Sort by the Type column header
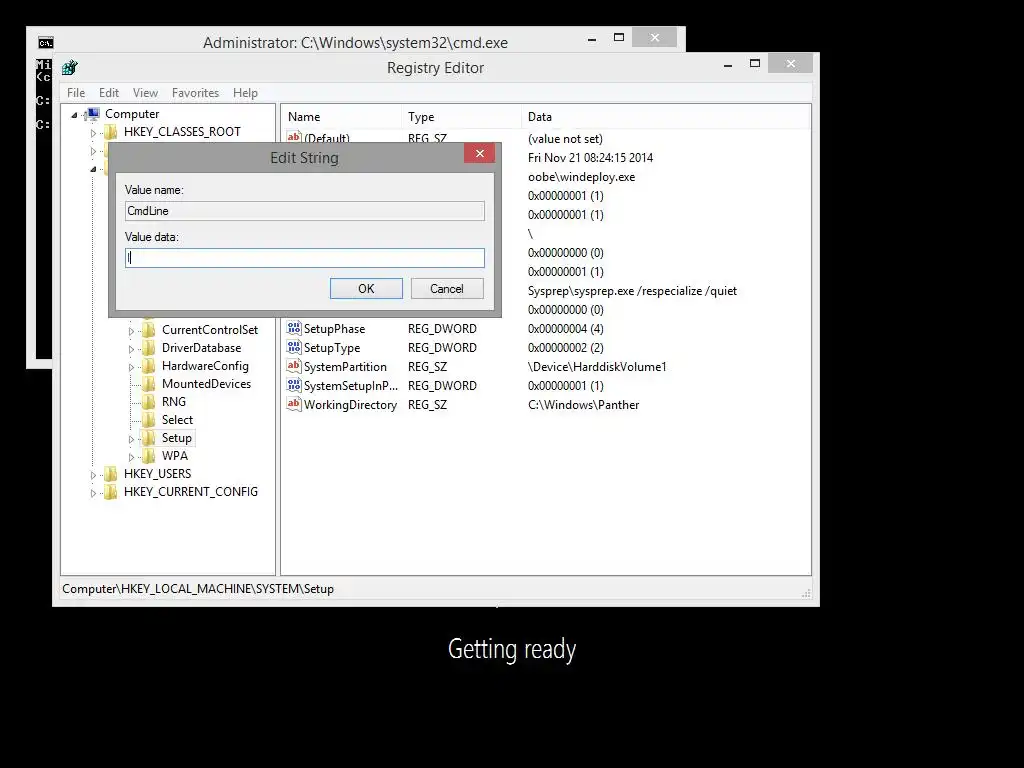The height and width of the screenshot is (768, 1024). (462, 117)
